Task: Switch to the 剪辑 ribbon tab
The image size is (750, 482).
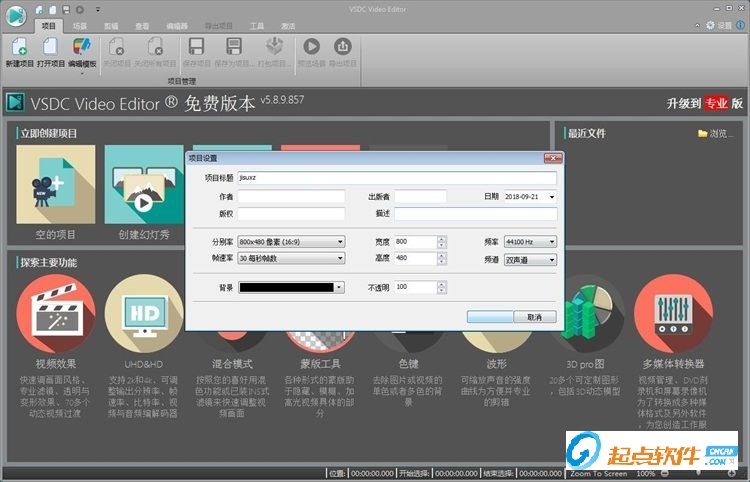Action: 111,26
